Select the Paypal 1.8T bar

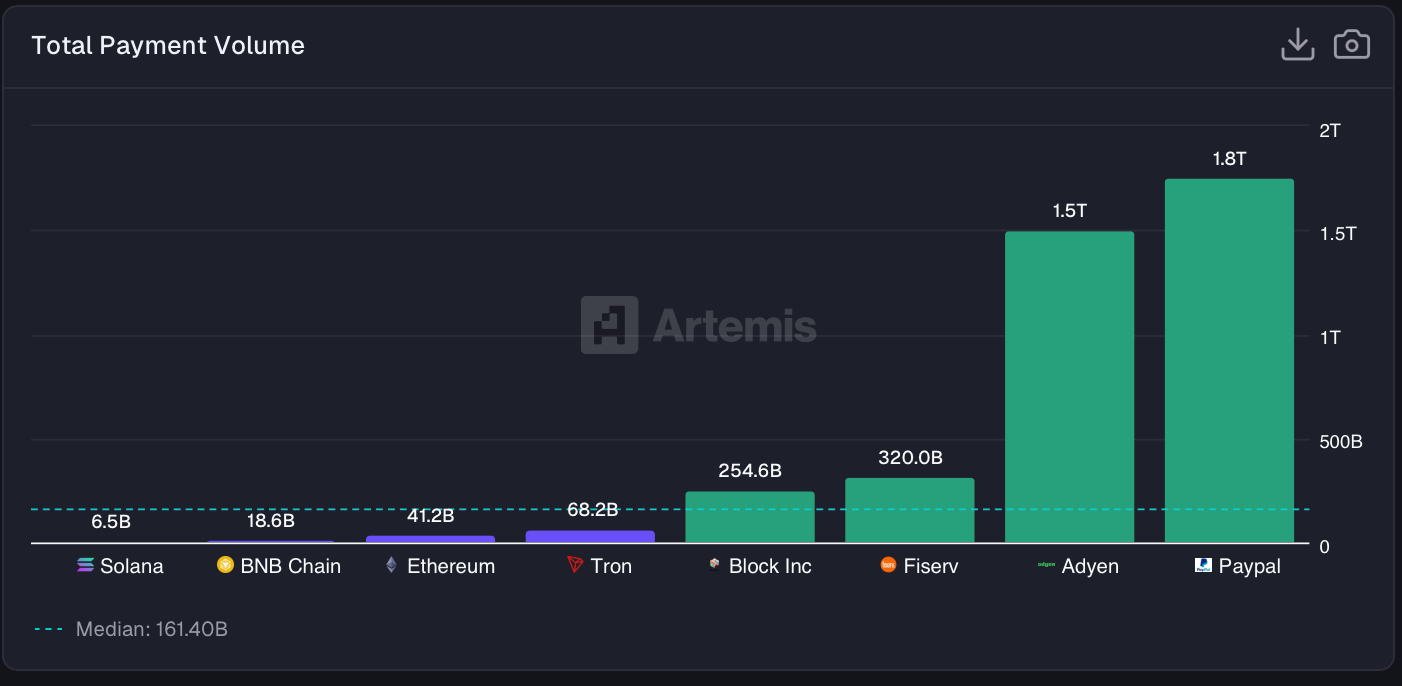coord(1229,361)
